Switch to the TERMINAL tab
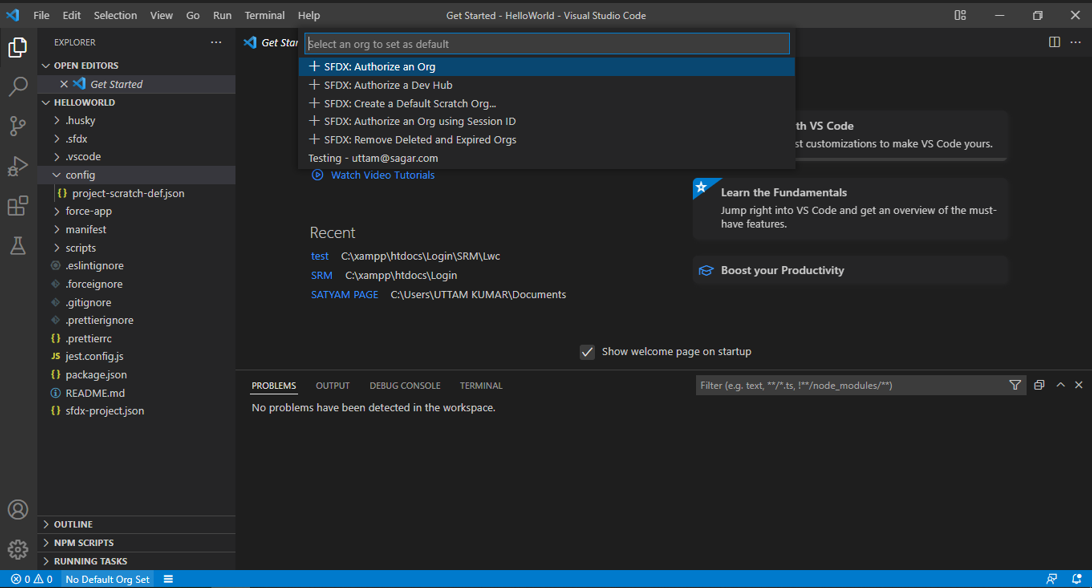Image resolution: width=1092 pixels, height=588 pixels. point(481,385)
